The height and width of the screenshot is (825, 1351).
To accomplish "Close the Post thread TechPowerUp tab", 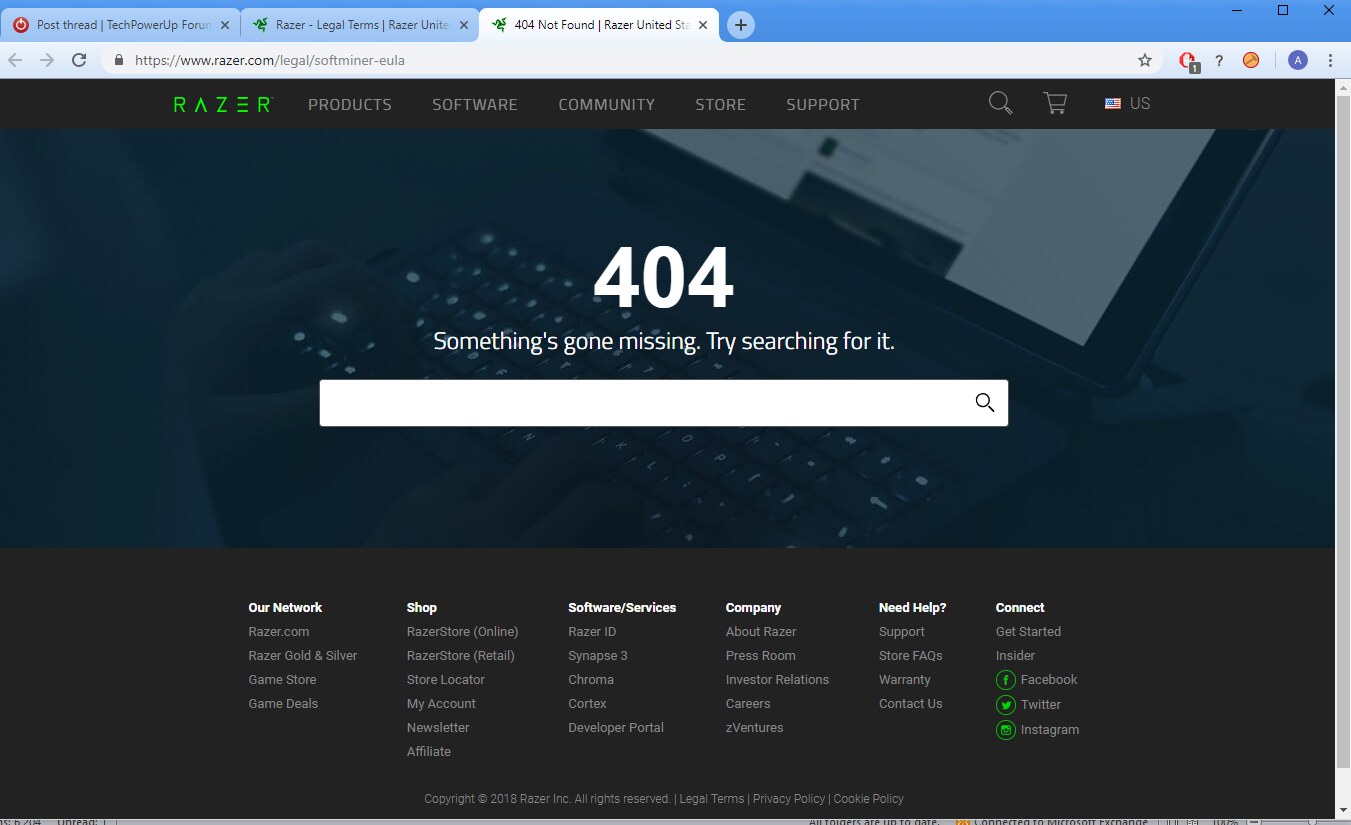I will [225, 25].
